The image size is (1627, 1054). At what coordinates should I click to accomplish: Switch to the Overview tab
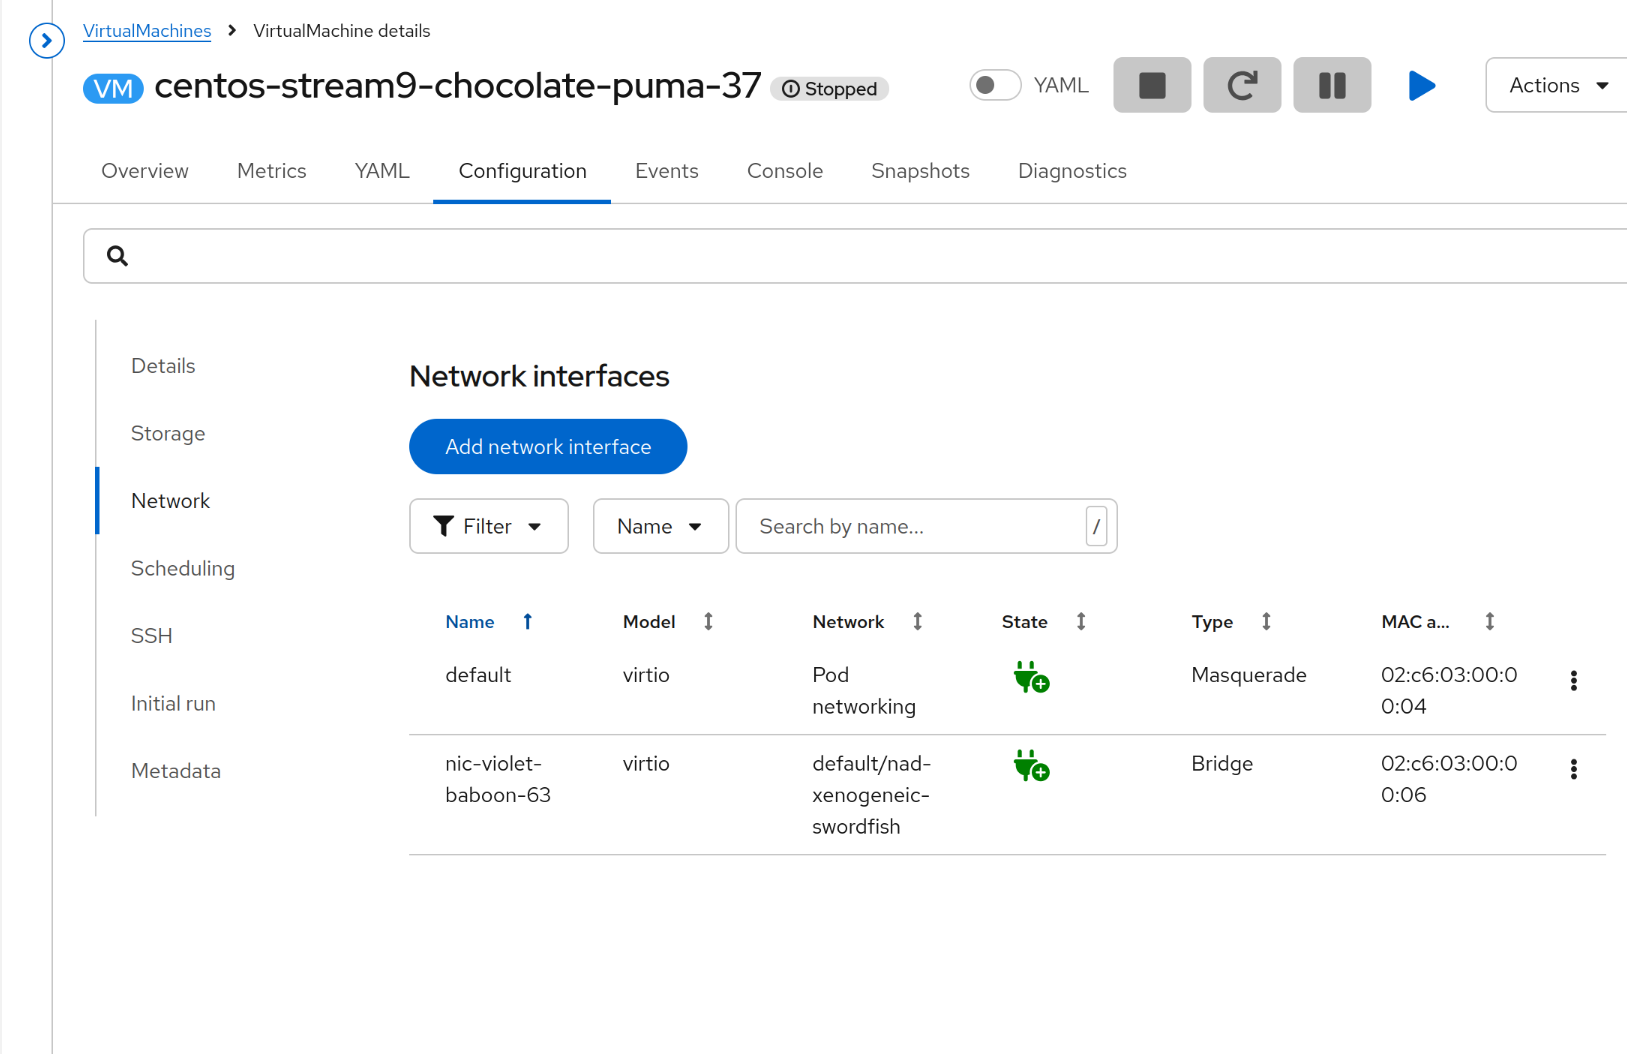click(145, 171)
